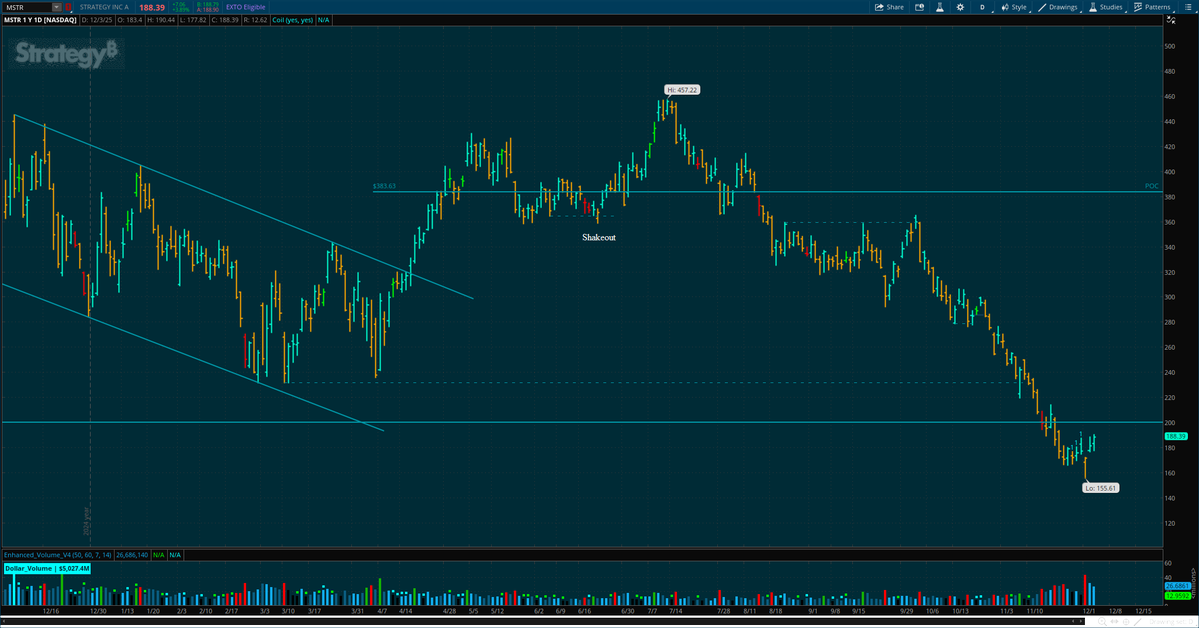Click the R: 12.62 range readout
Viewport: 1199px width, 628px height.
(255, 20)
